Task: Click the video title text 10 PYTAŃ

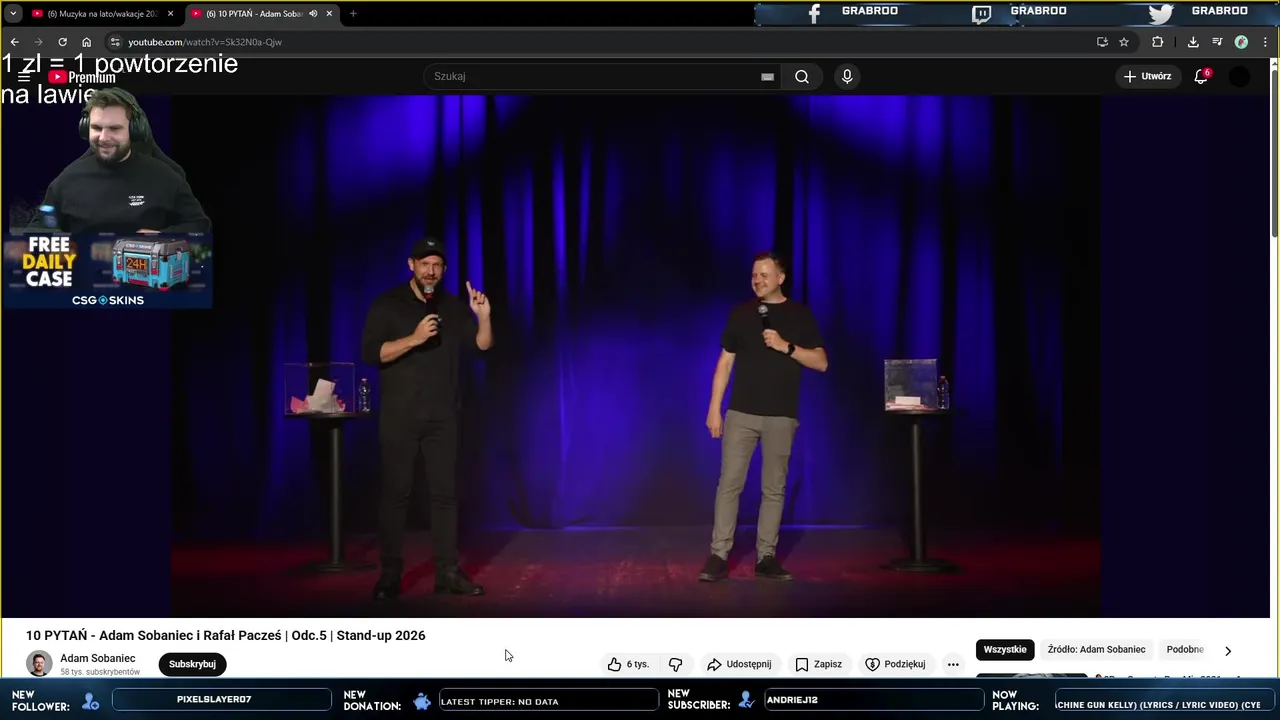Action: [226, 635]
